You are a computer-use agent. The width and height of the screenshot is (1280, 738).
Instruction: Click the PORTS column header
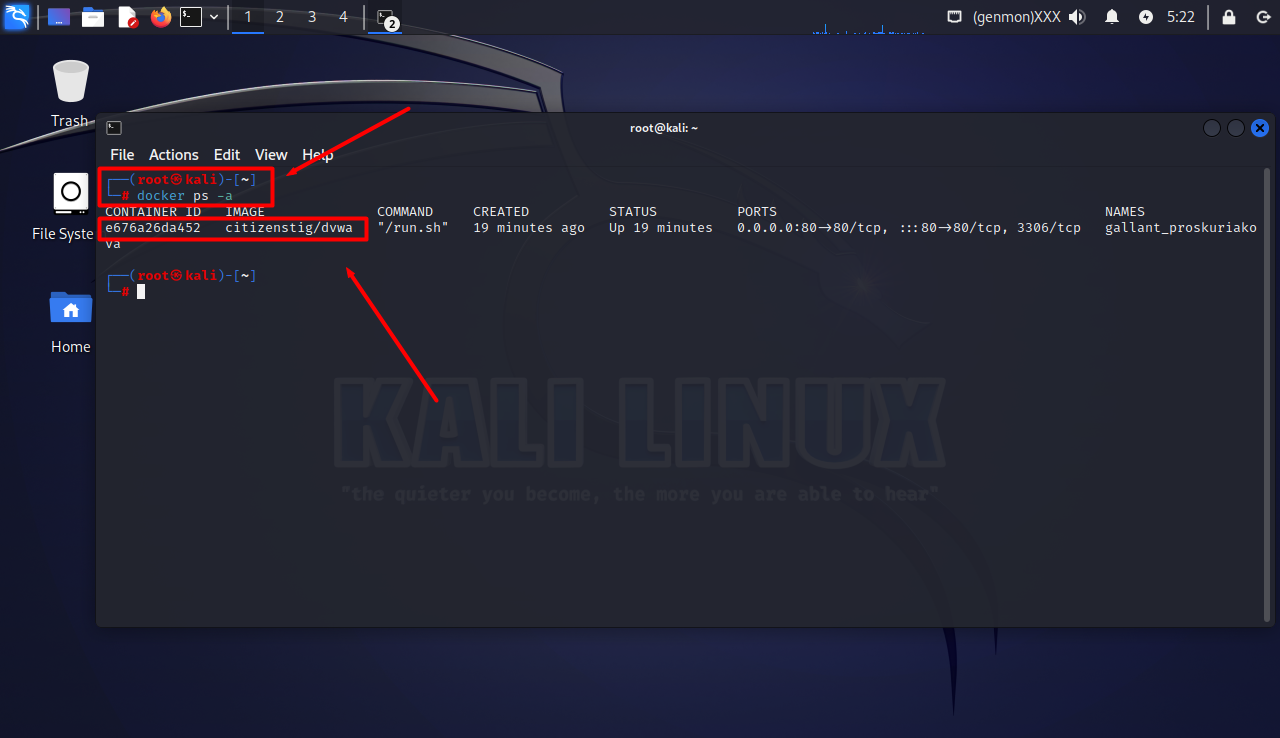point(757,212)
